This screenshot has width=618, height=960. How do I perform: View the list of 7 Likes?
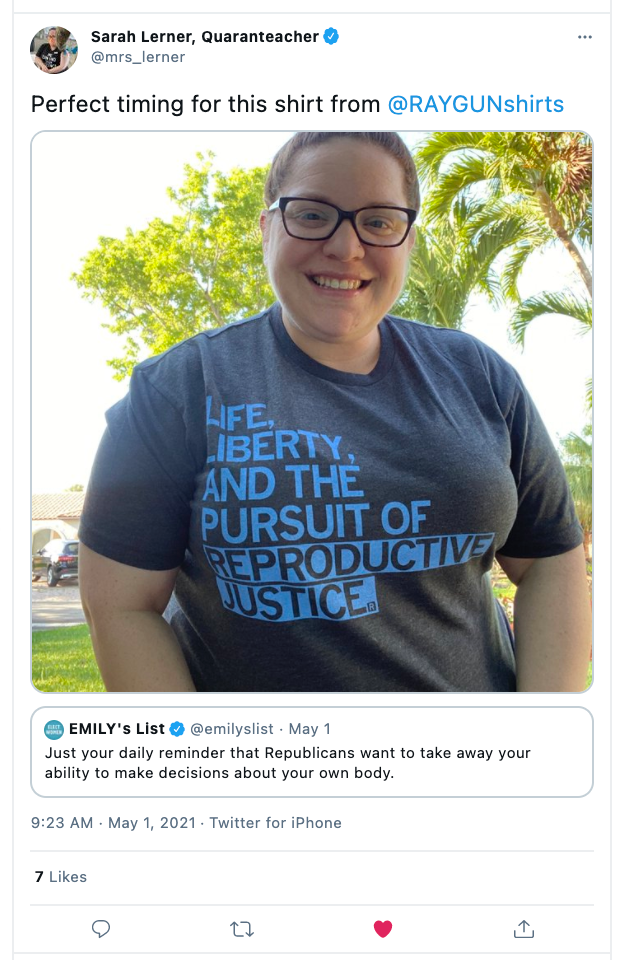click(61, 877)
